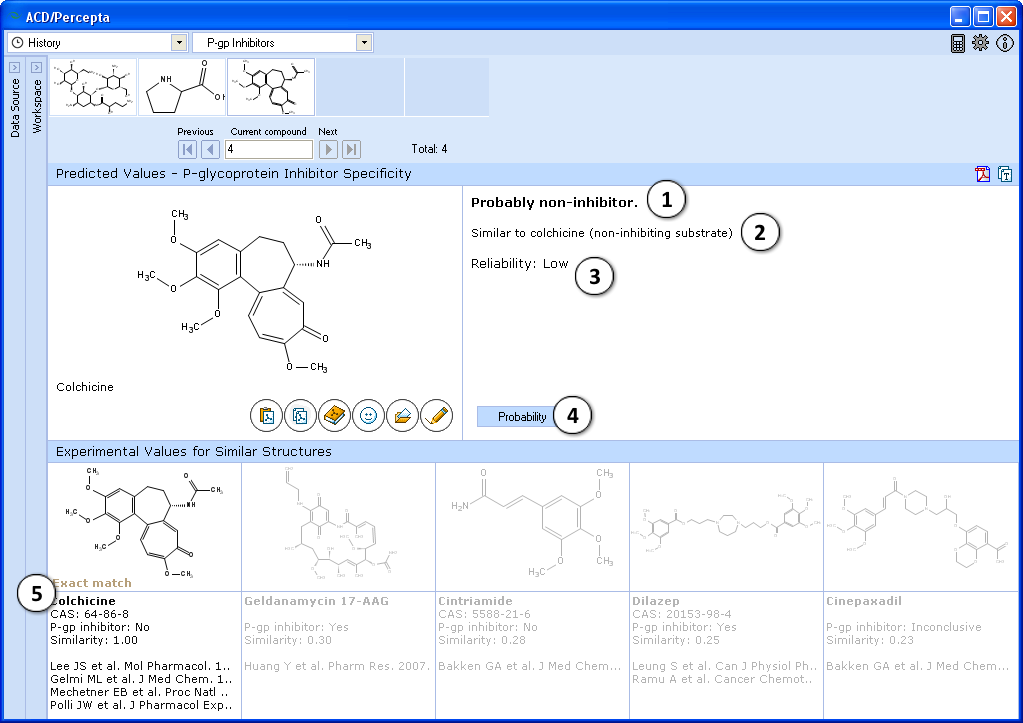Copy the predicted values as text
Screen dimensions: 1023x723
pyautogui.click(x=1005, y=174)
